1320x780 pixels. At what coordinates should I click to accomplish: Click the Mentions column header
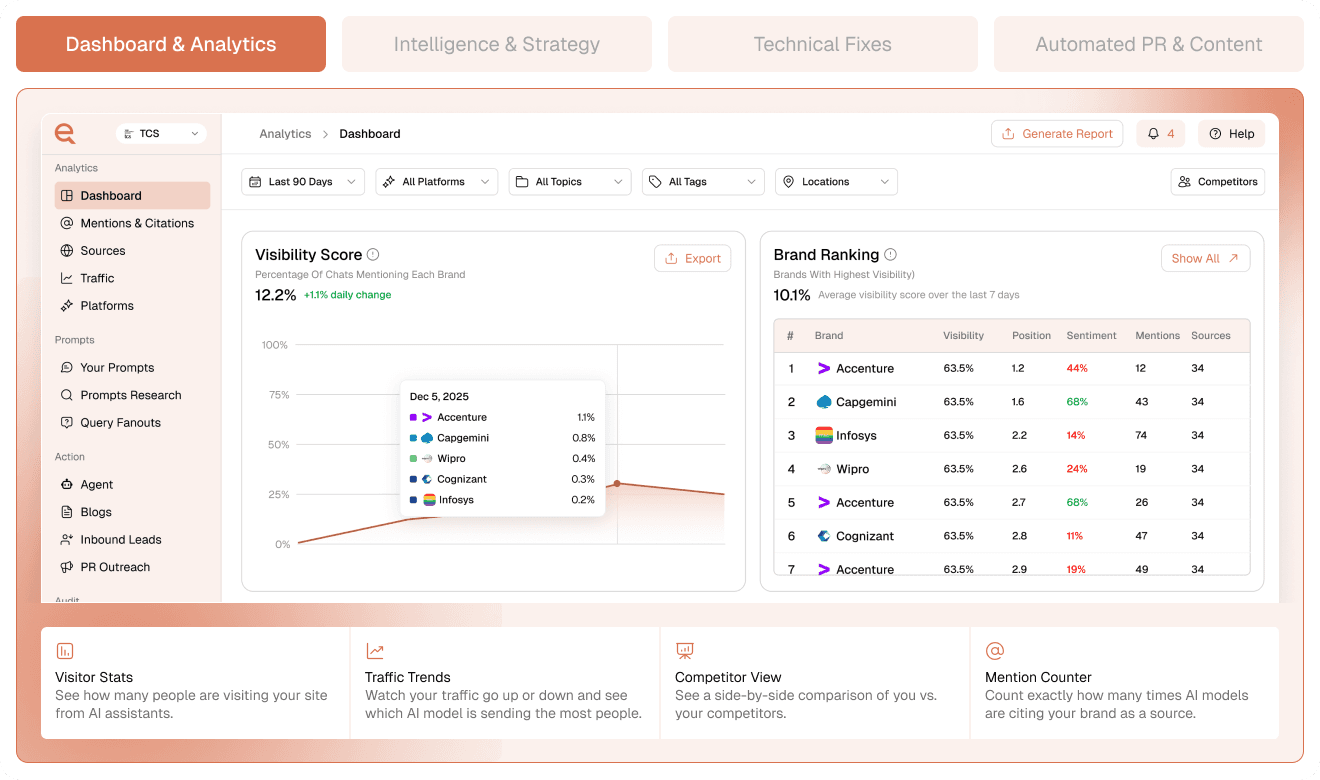1158,336
